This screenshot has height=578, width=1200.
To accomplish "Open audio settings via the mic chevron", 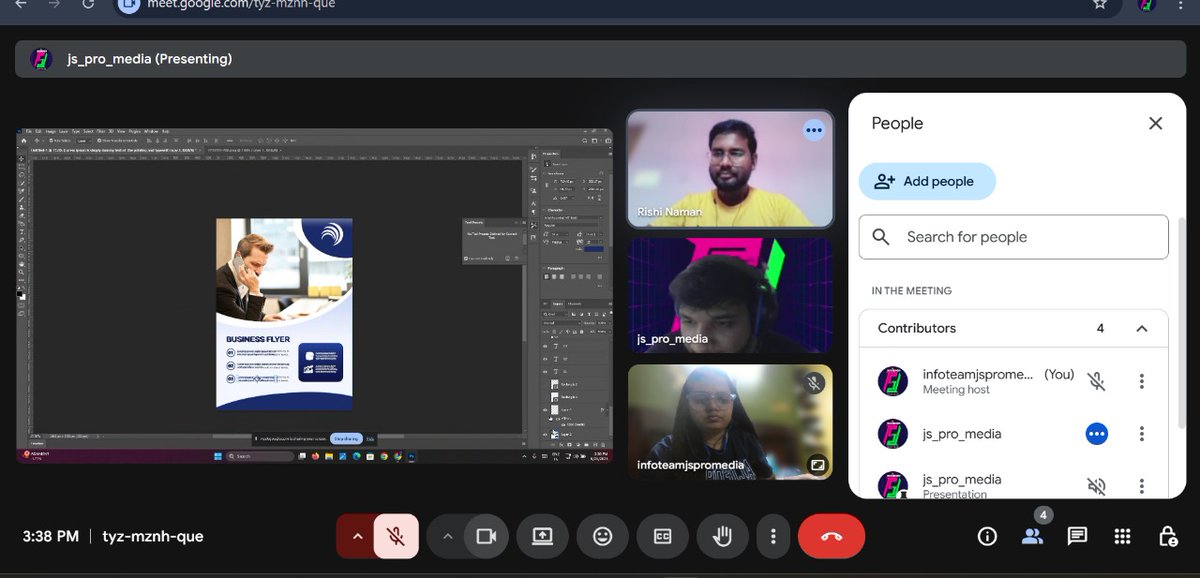I will tap(357, 536).
